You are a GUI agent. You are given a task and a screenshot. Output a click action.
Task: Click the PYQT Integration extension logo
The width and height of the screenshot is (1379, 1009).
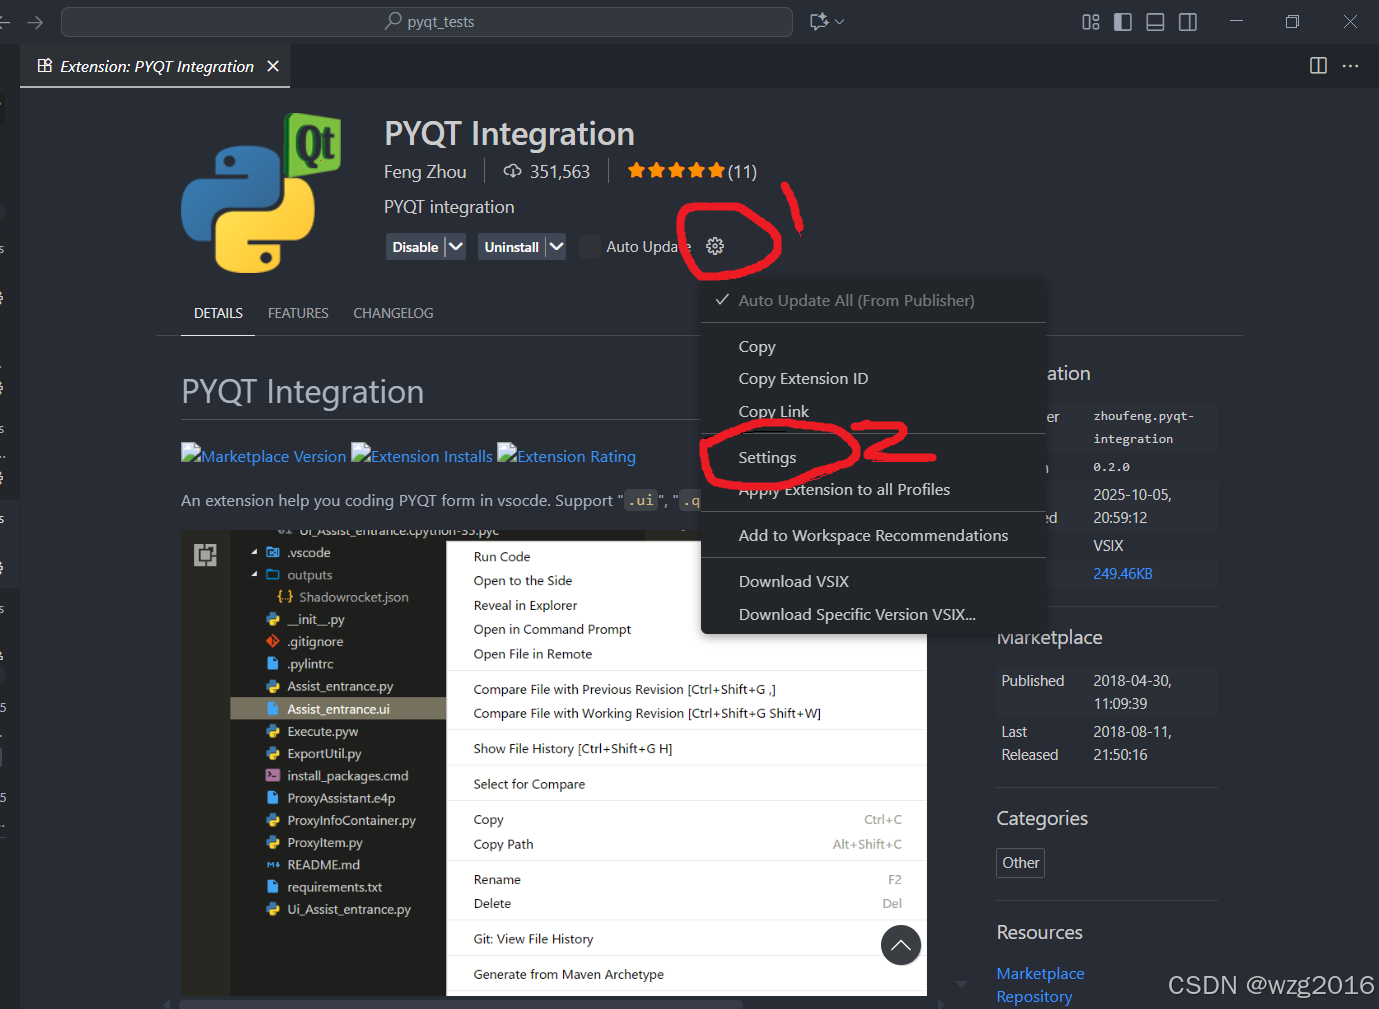point(262,193)
